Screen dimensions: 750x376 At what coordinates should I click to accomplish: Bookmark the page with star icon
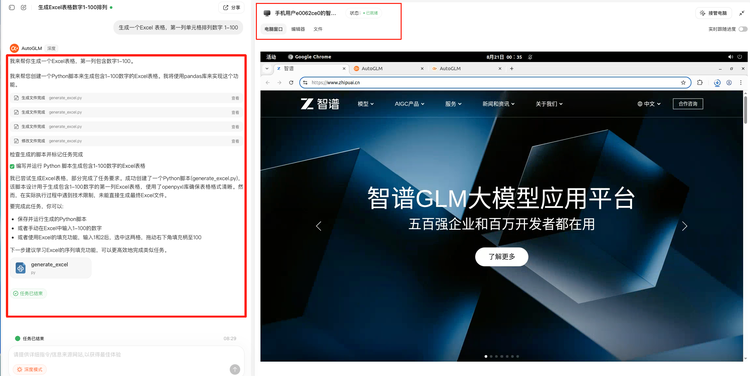coord(683,82)
